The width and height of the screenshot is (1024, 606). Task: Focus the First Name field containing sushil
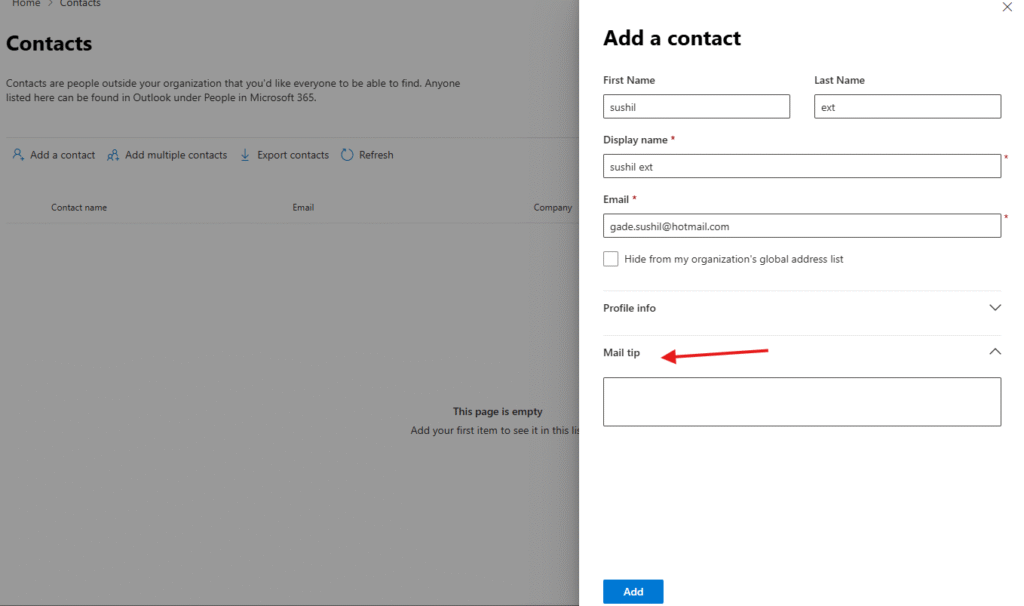click(x=696, y=107)
